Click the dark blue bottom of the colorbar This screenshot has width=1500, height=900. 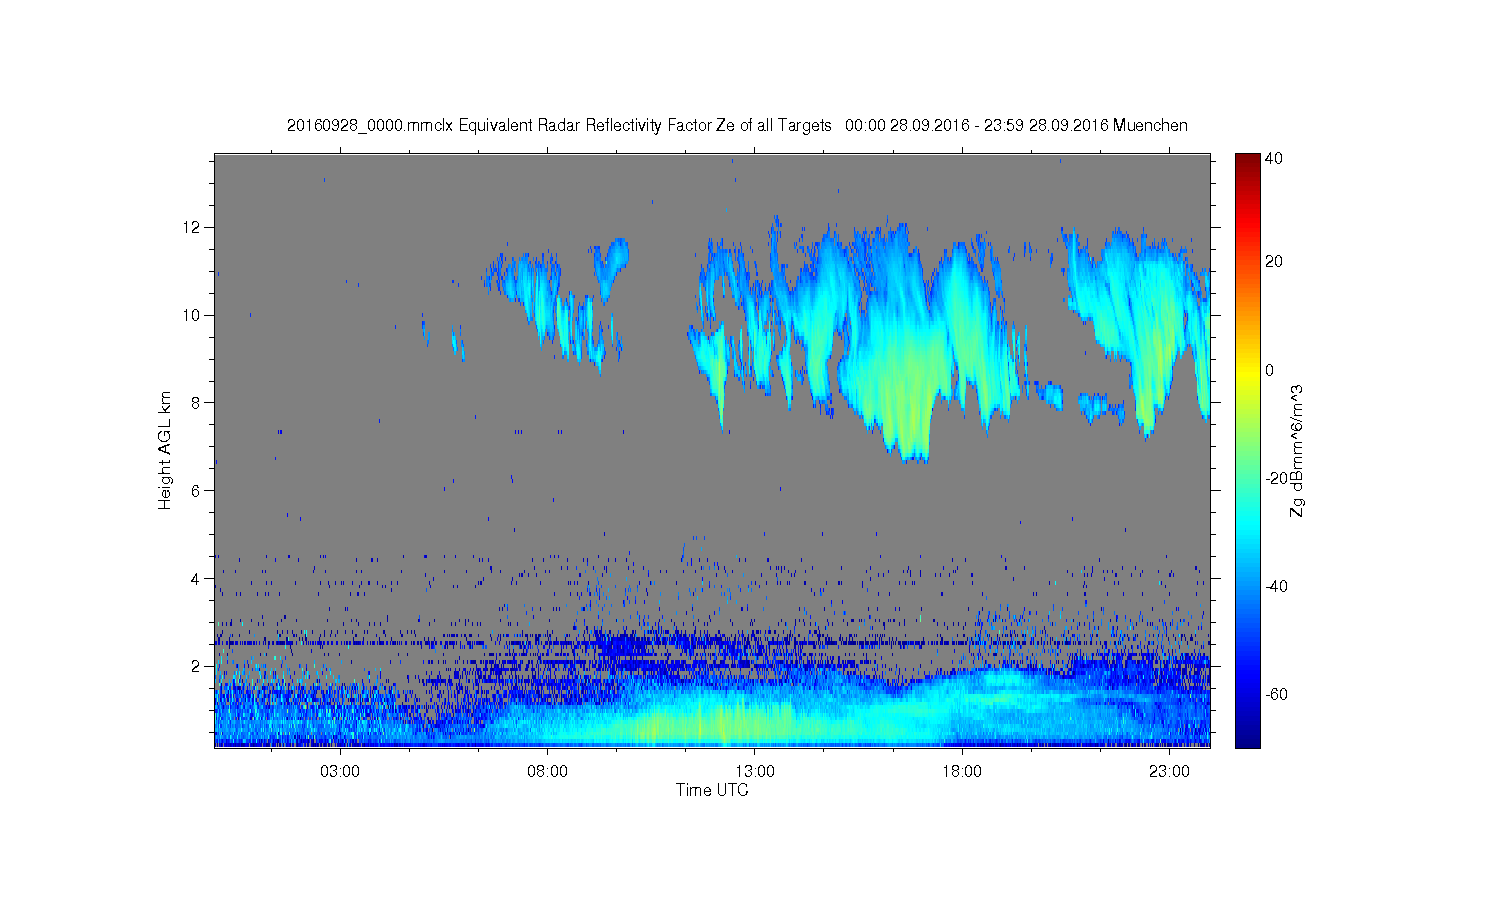pyautogui.click(x=1247, y=738)
